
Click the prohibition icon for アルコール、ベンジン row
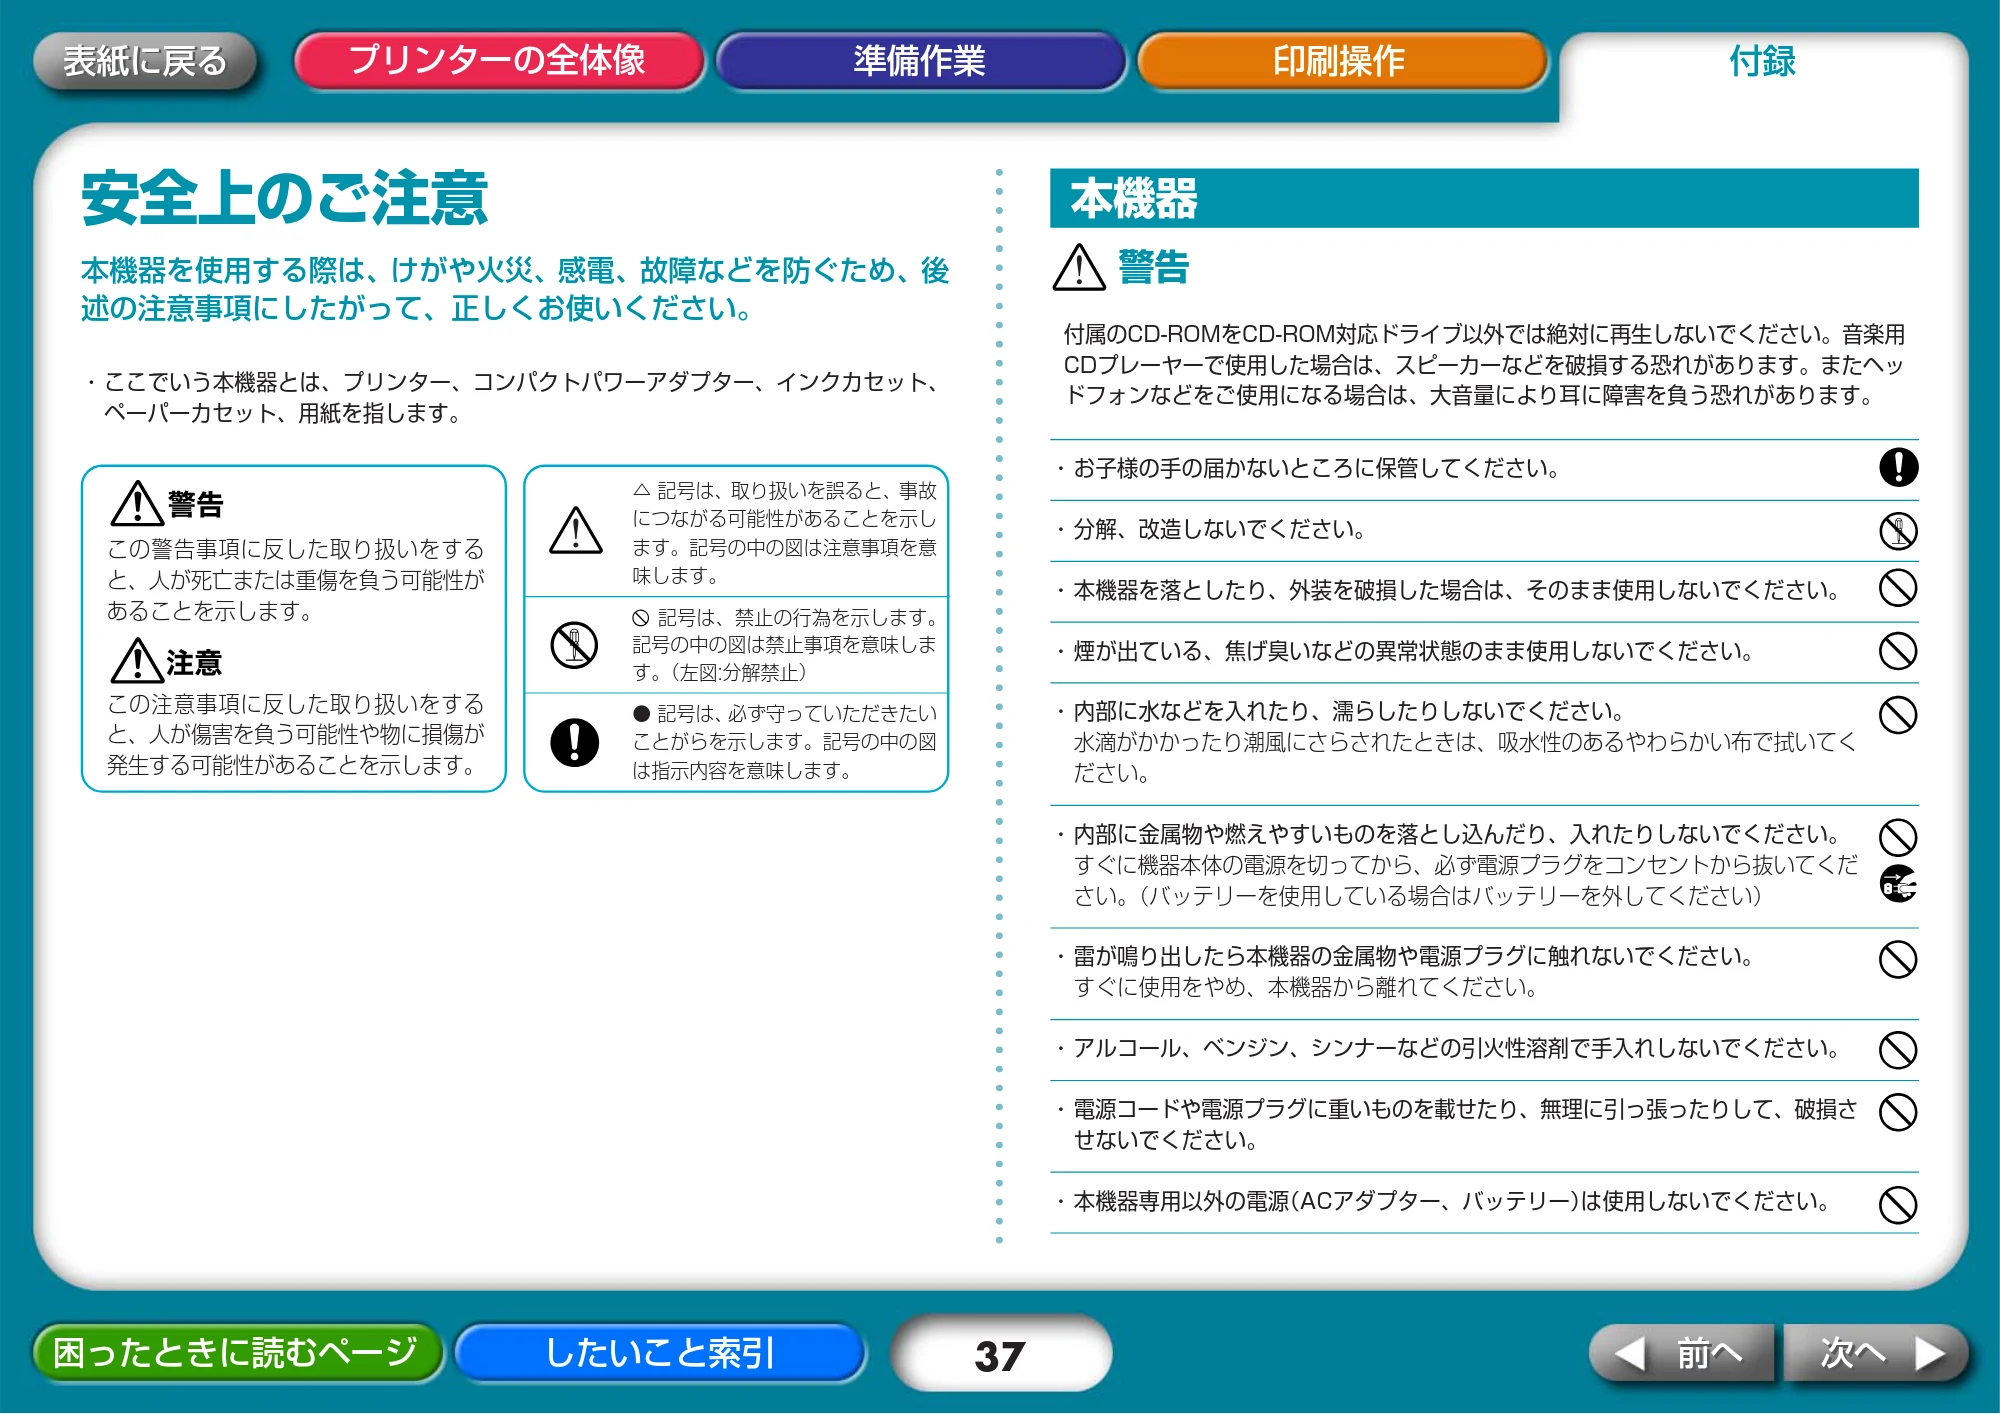click(x=1898, y=1050)
